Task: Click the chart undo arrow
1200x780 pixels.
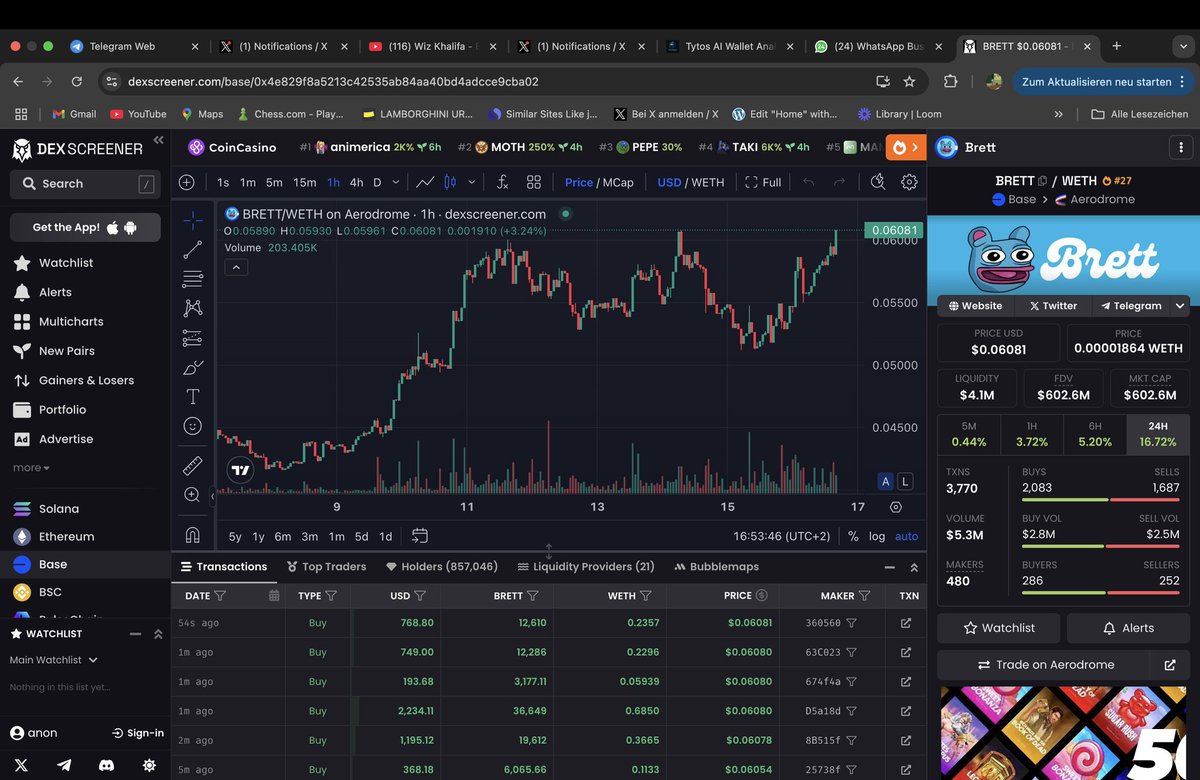Action: tap(809, 182)
